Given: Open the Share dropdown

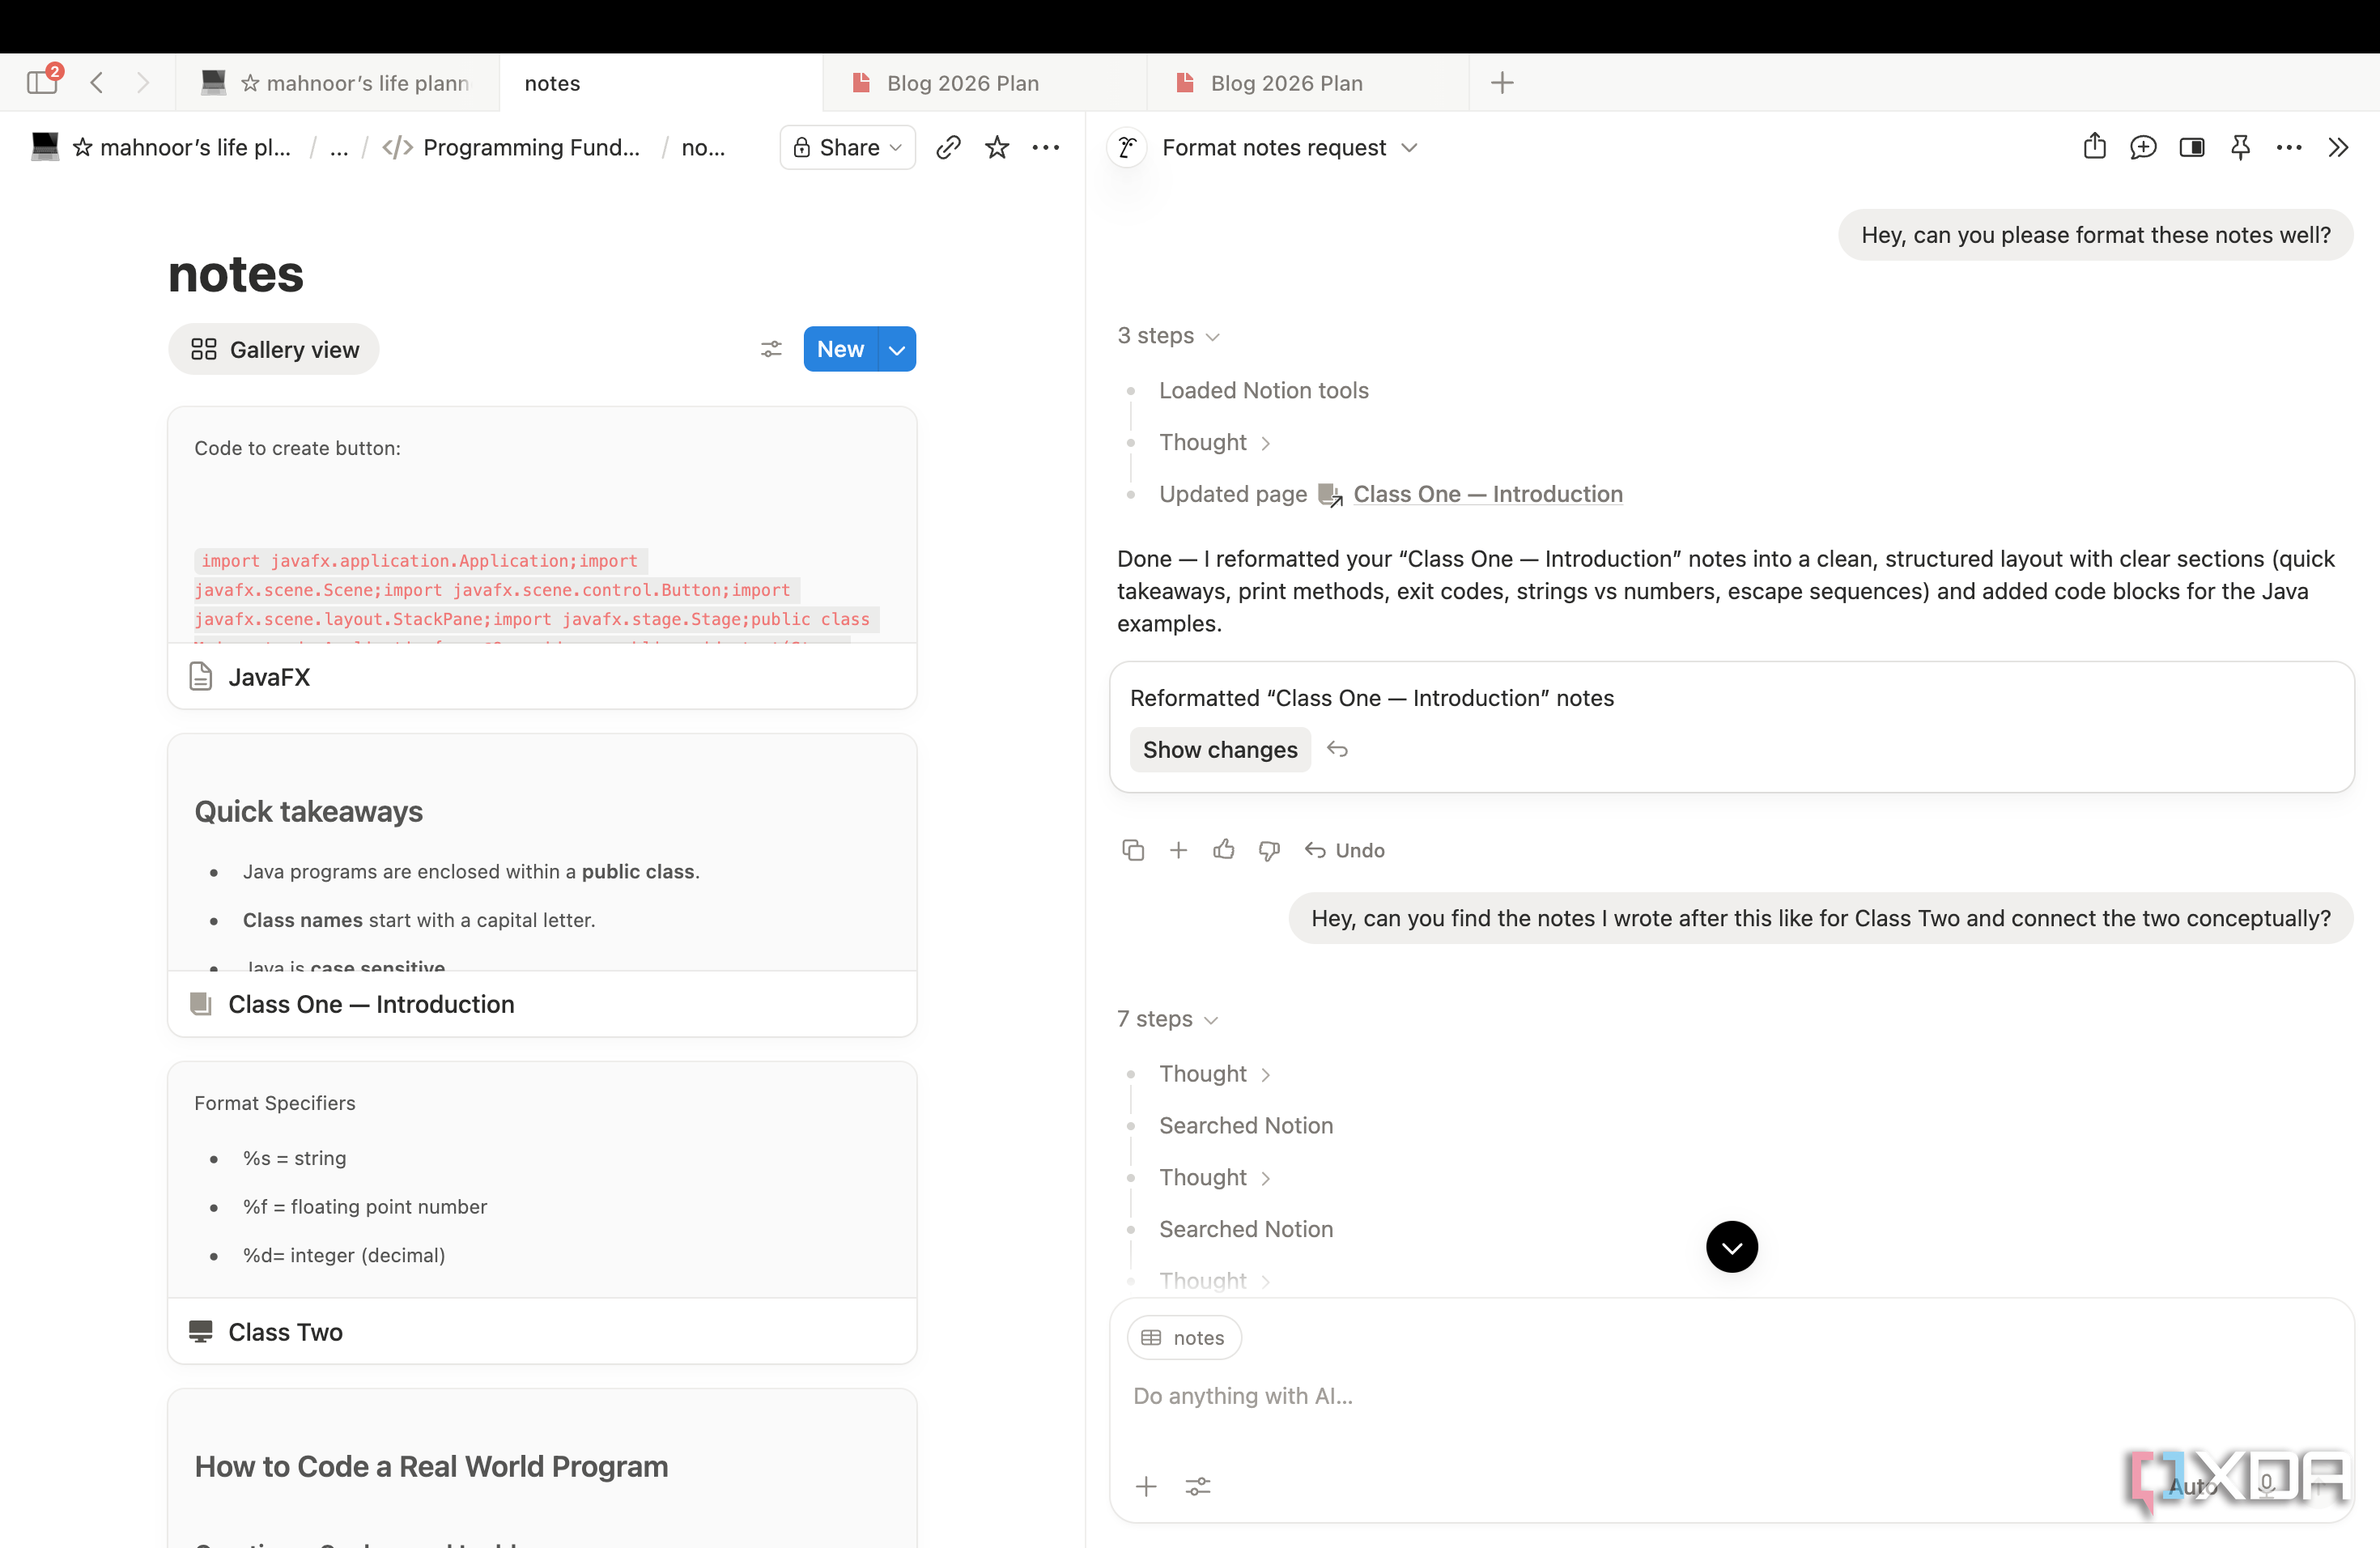Looking at the screenshot, I should tap(847, 147).
